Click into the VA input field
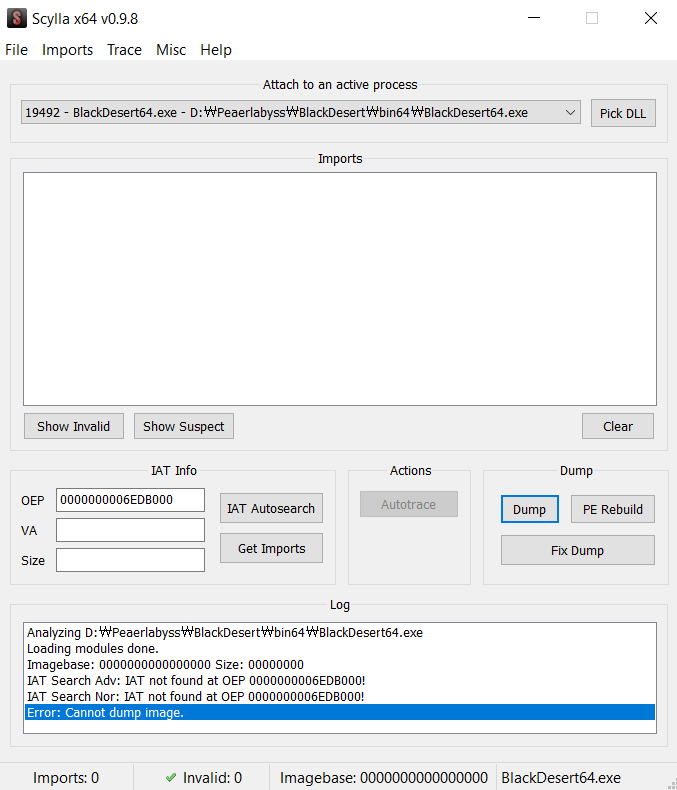The image size is (677, 790). click(130, 530)
